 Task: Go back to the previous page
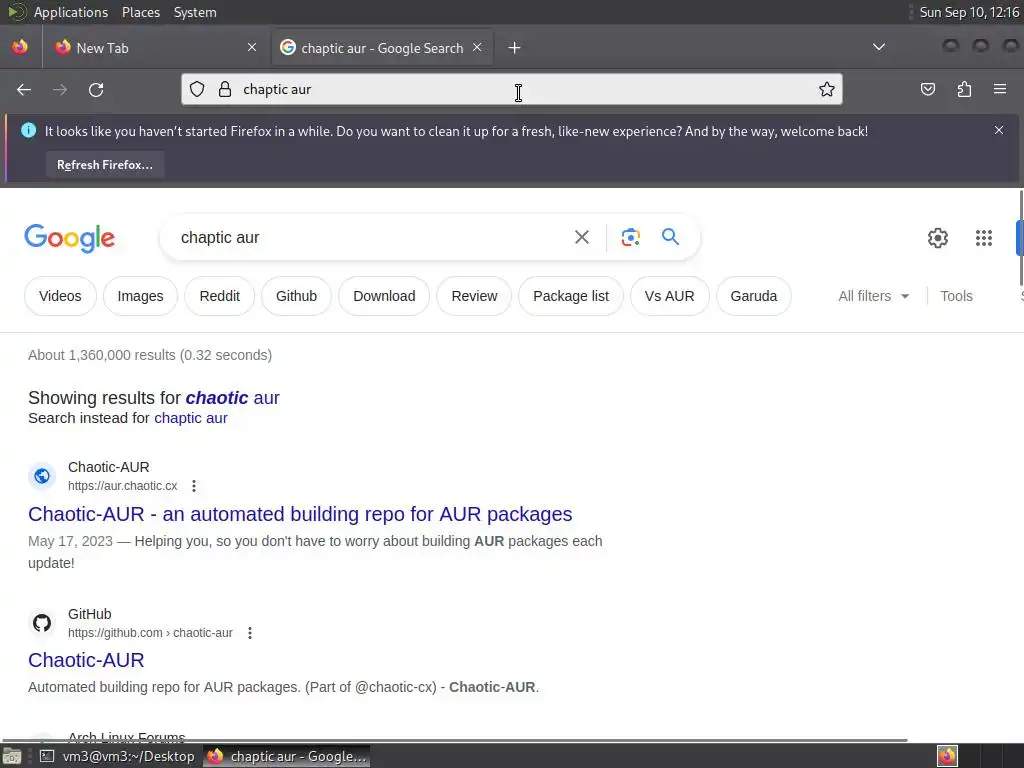pyautogui.click(x=24, y=89)
